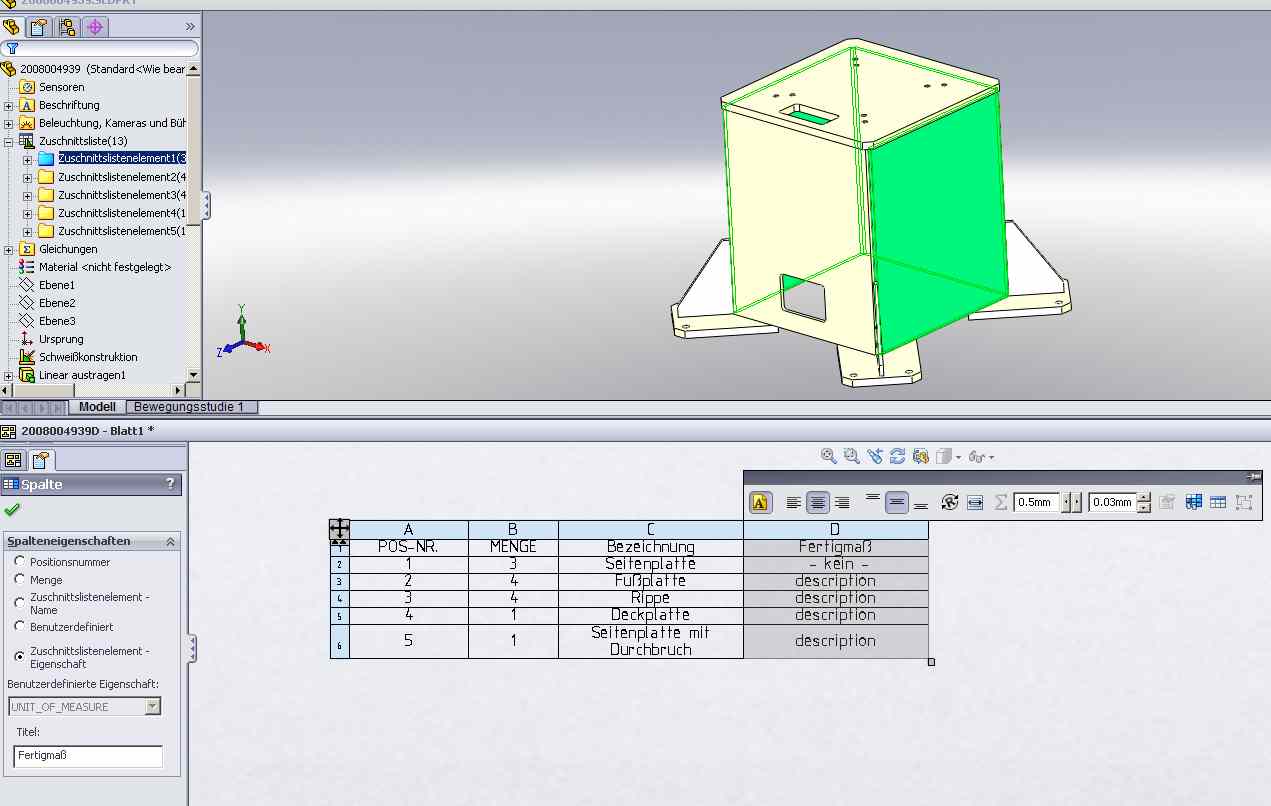This screenshot has height=806, width=1271.
Task: Click the table column insert icon with blue cells
Action: pos(1193,503)
